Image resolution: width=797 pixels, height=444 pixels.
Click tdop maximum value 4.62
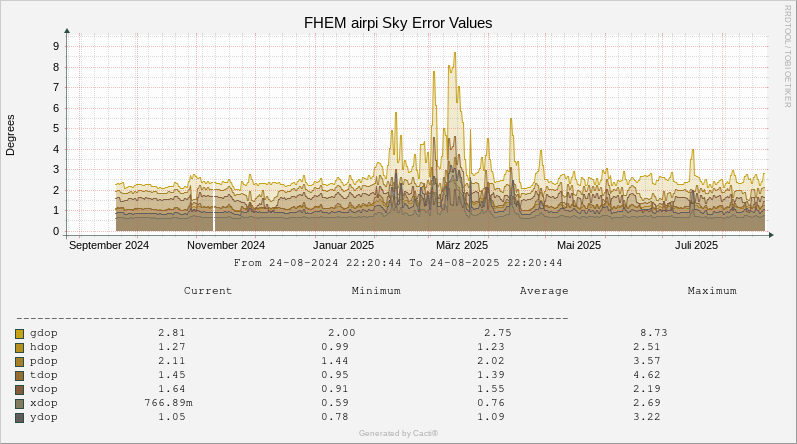tap(647, 375)
